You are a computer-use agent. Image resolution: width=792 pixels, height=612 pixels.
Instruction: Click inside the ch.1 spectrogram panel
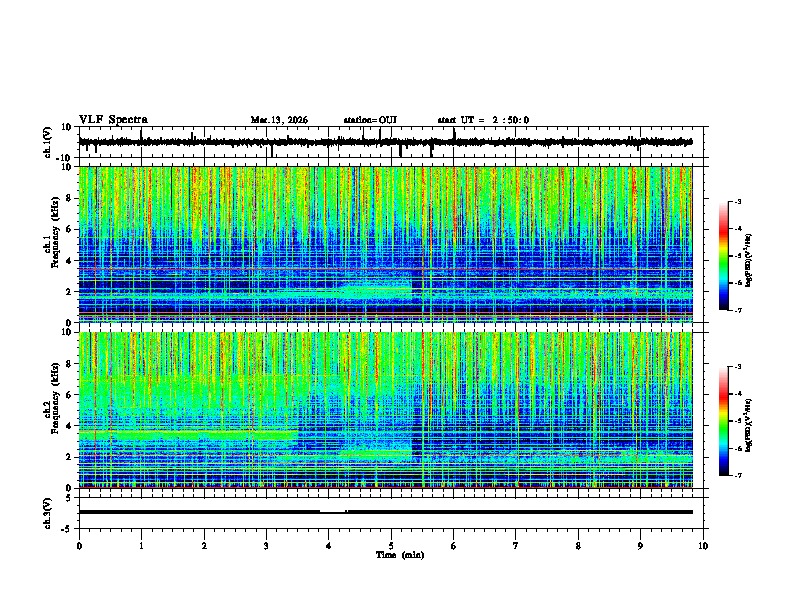385,244
